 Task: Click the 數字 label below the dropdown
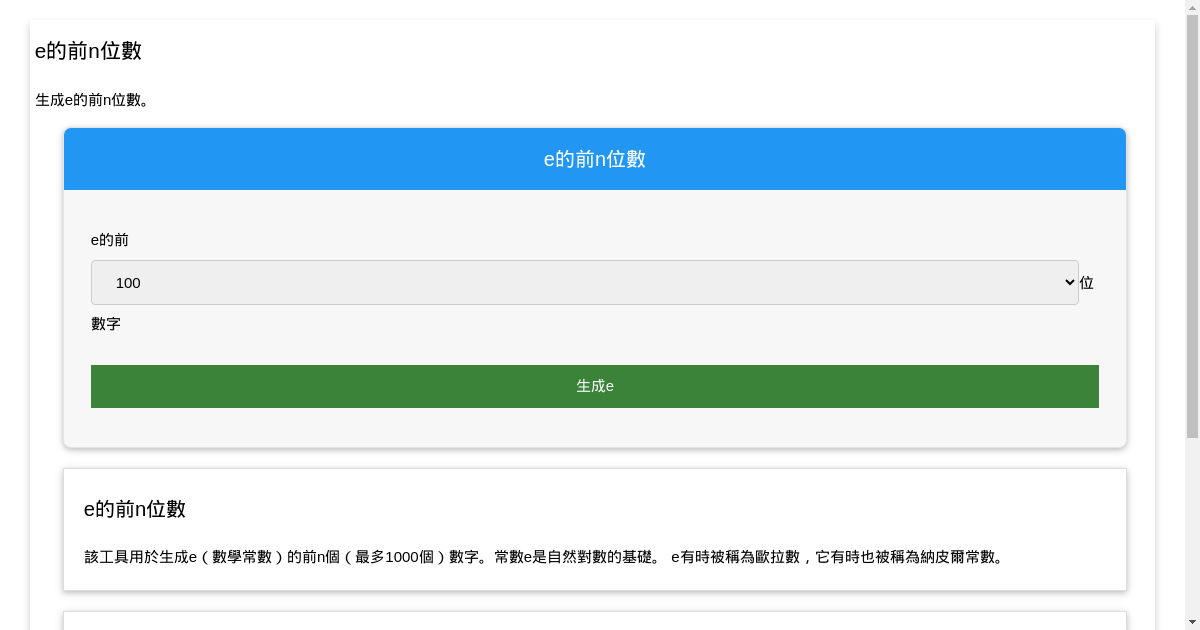coord(106,323)
